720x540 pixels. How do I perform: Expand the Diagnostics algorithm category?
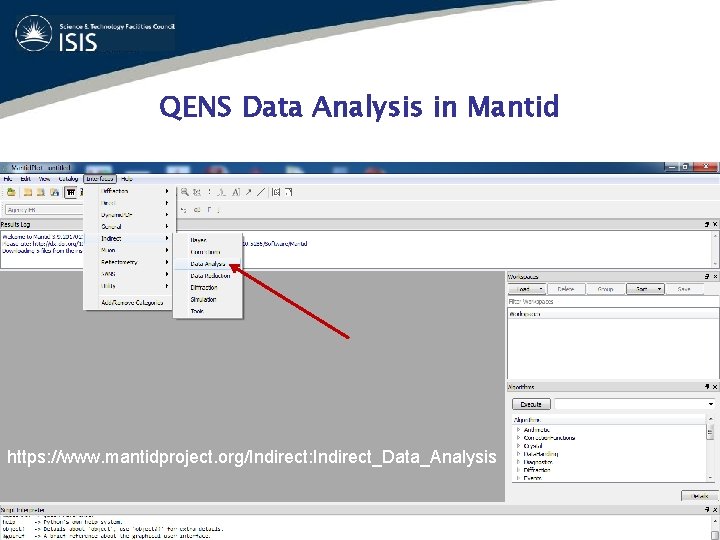coord(518,462)
